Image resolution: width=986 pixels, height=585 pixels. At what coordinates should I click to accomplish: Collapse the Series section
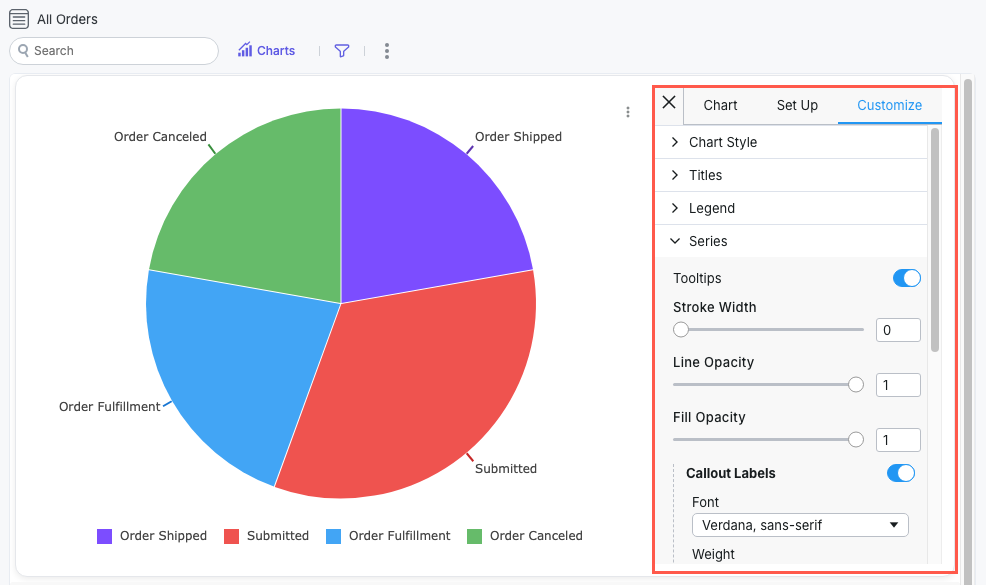676,241
